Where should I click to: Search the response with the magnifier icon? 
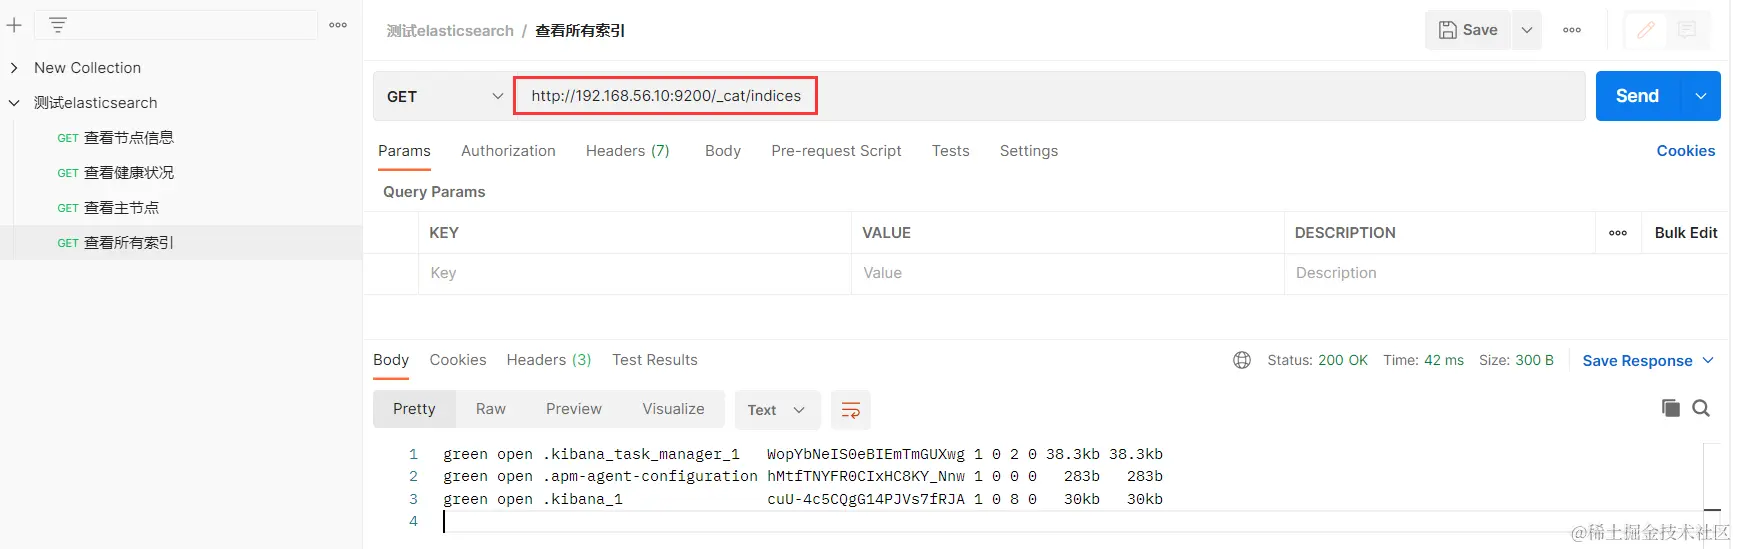(1701, 408)
